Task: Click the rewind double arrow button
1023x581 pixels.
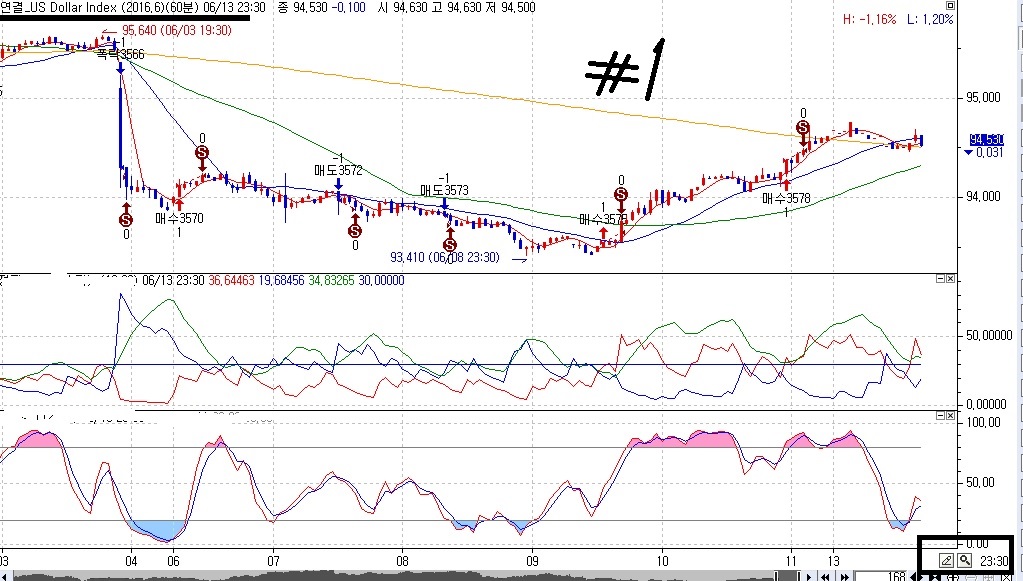Action: pyautogui.click(x=825, y=576)
